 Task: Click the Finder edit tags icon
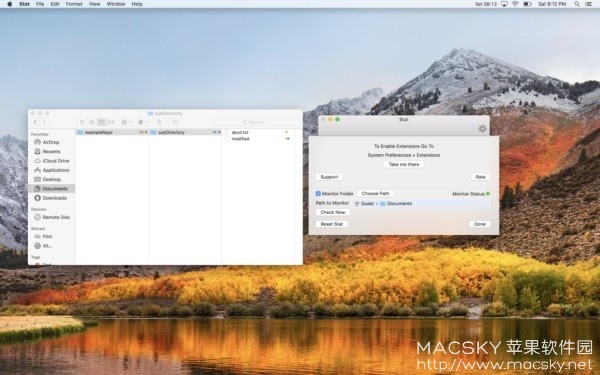pos(176,122)
